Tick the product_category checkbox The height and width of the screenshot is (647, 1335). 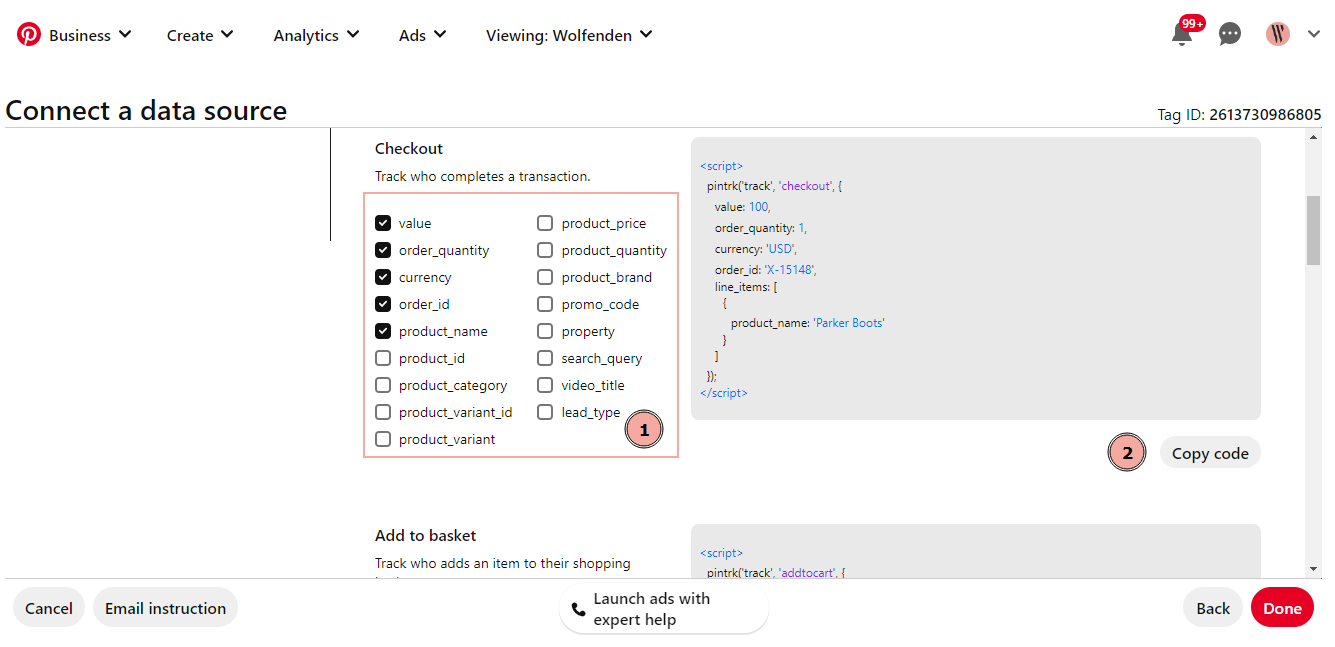(x=383, y=385)
